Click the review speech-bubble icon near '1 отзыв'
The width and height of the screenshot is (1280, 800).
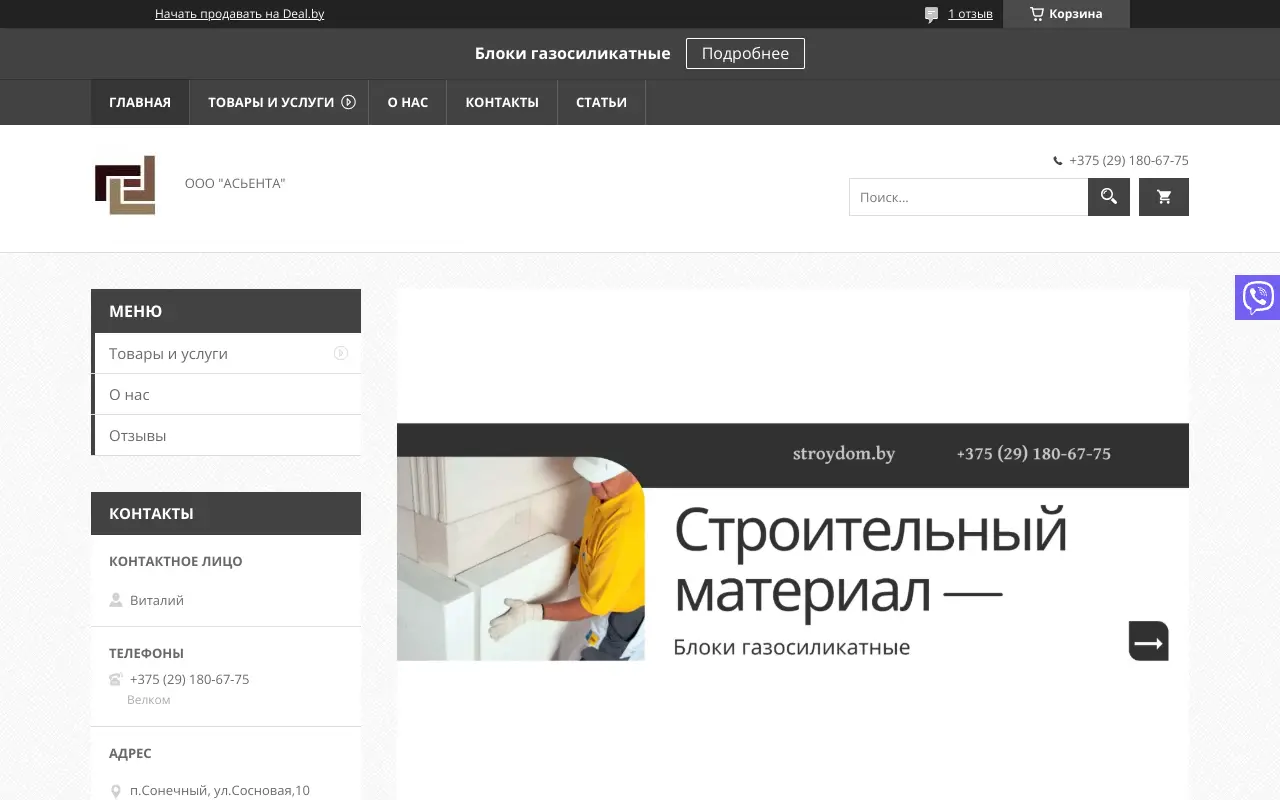coord(929,13)
